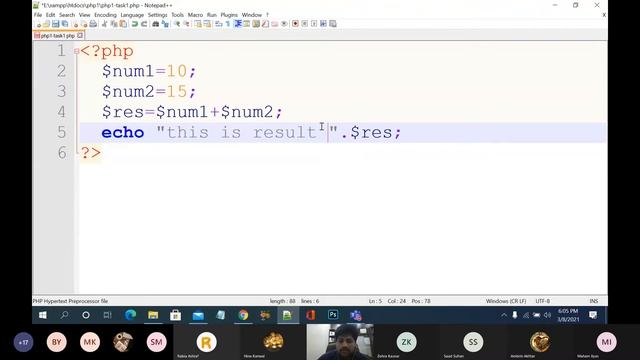This screenshot has width=640, height=360.
Task: Click the Close All toolbar icon
Action: 84,24
